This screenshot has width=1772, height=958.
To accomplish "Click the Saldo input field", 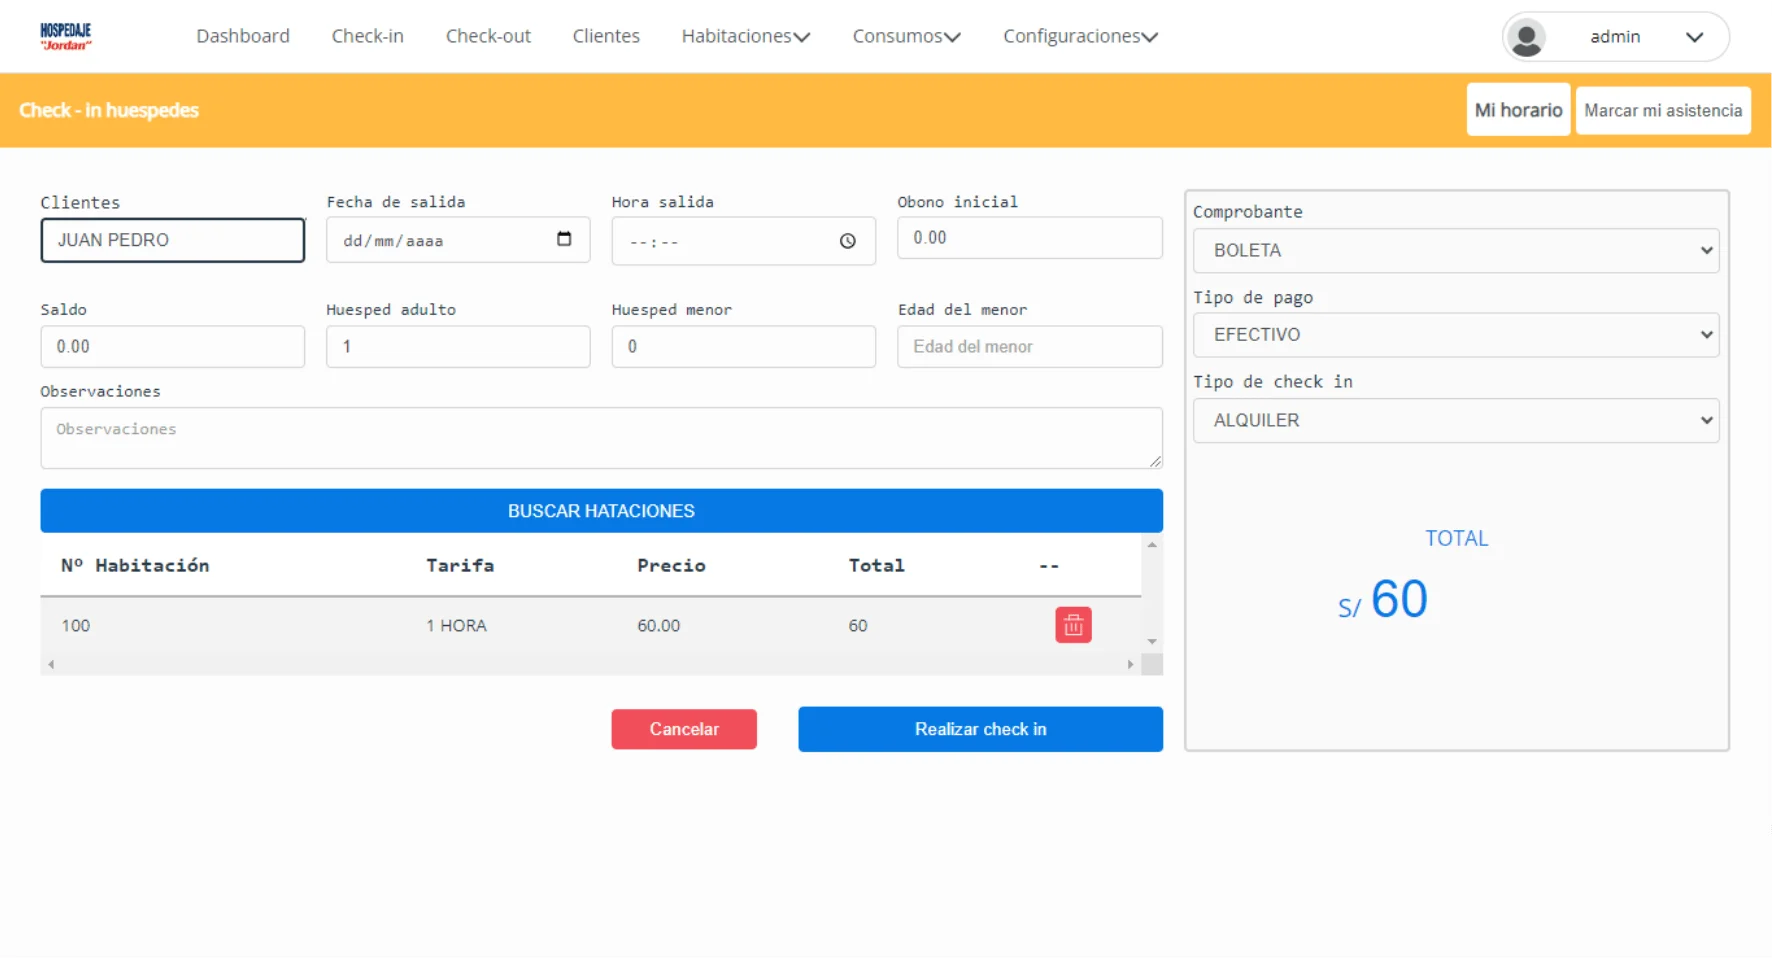I will tap(173, 346).
